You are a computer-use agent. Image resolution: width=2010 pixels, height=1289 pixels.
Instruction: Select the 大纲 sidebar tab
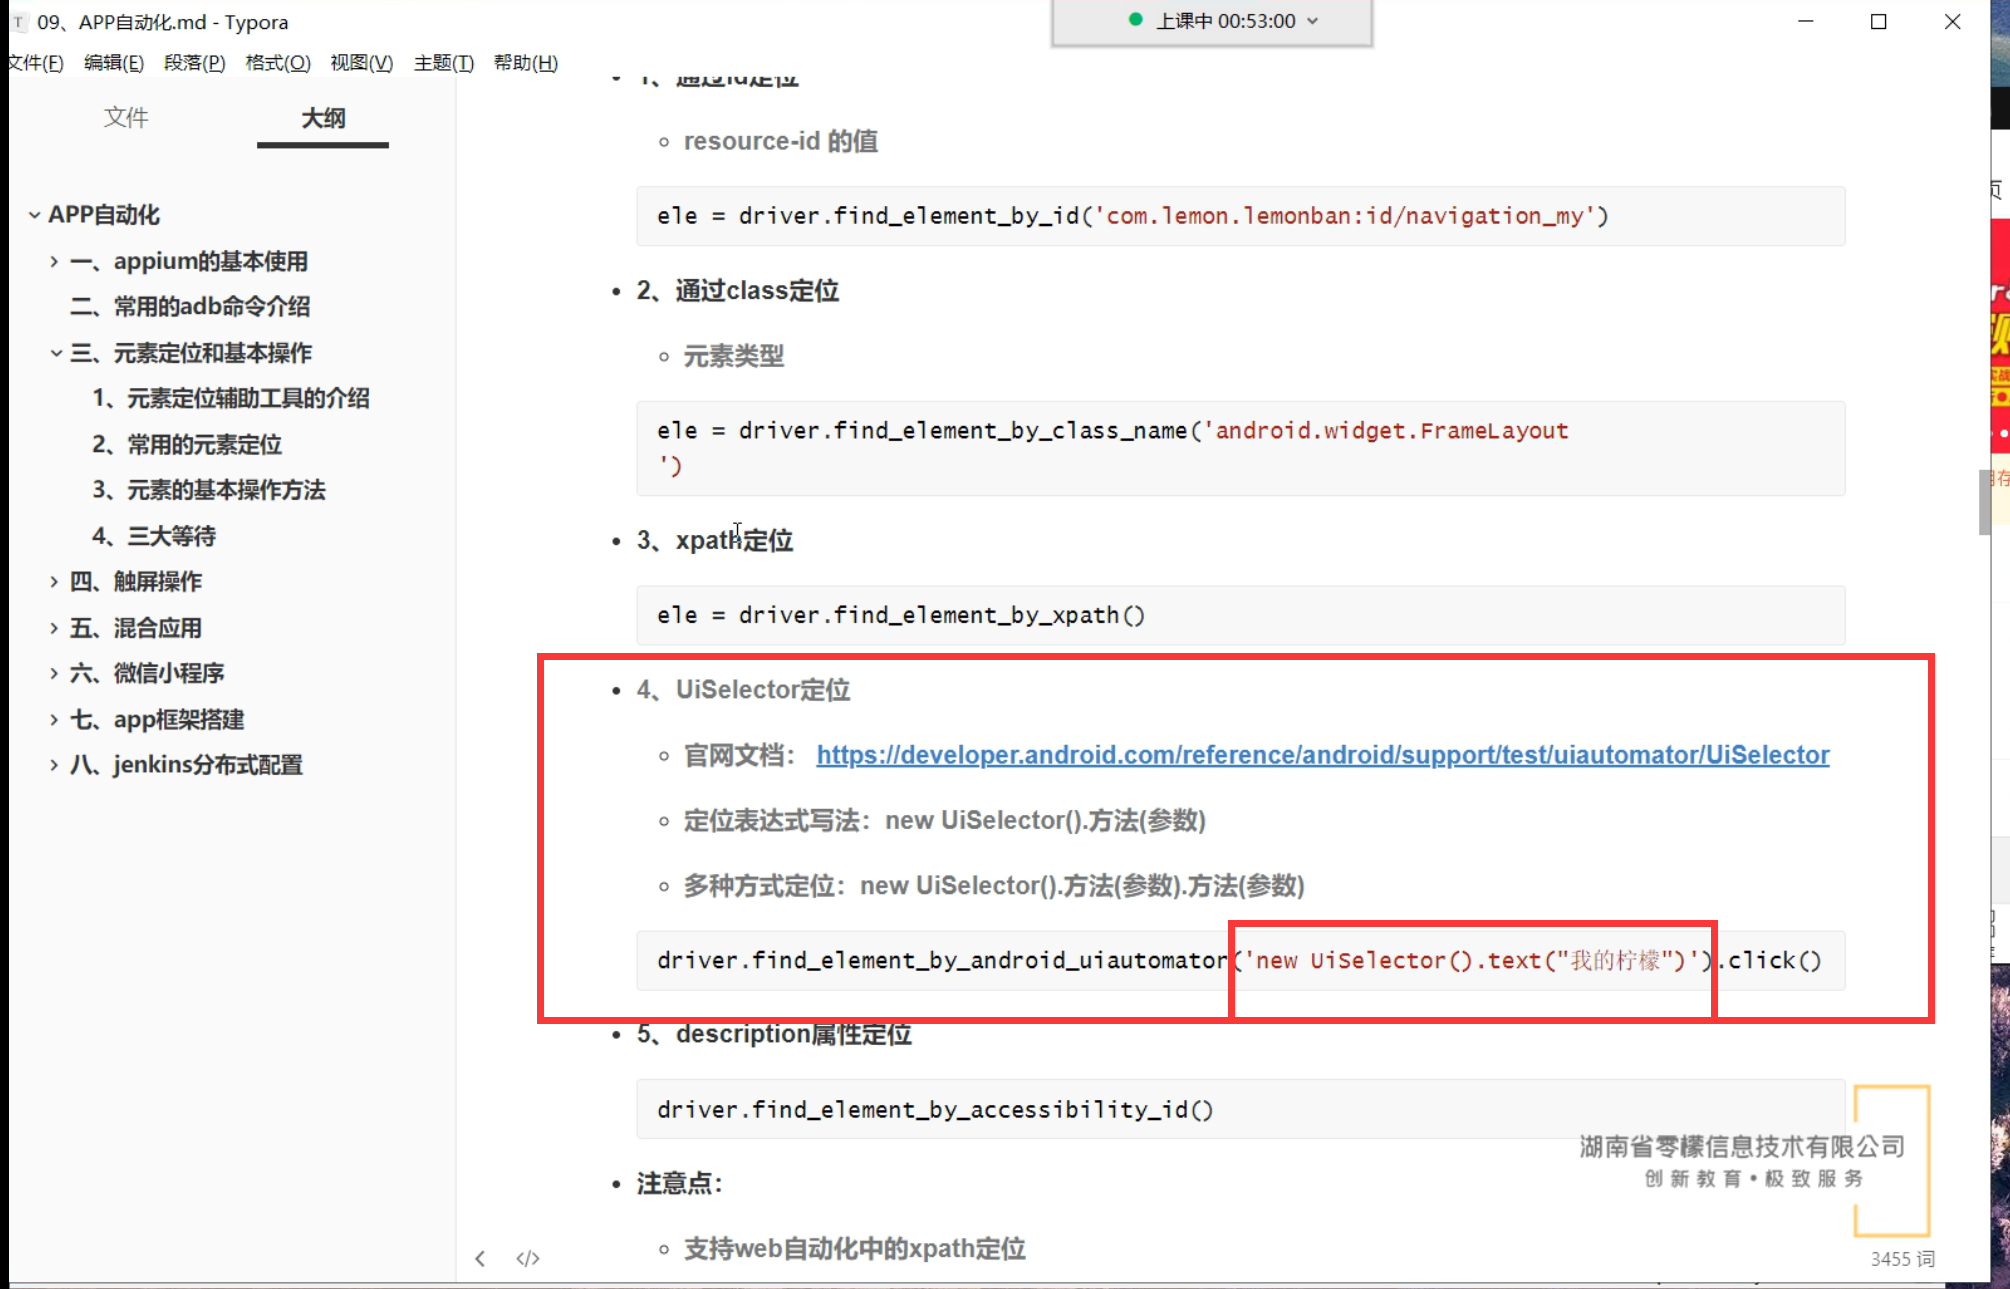point(323,118)
